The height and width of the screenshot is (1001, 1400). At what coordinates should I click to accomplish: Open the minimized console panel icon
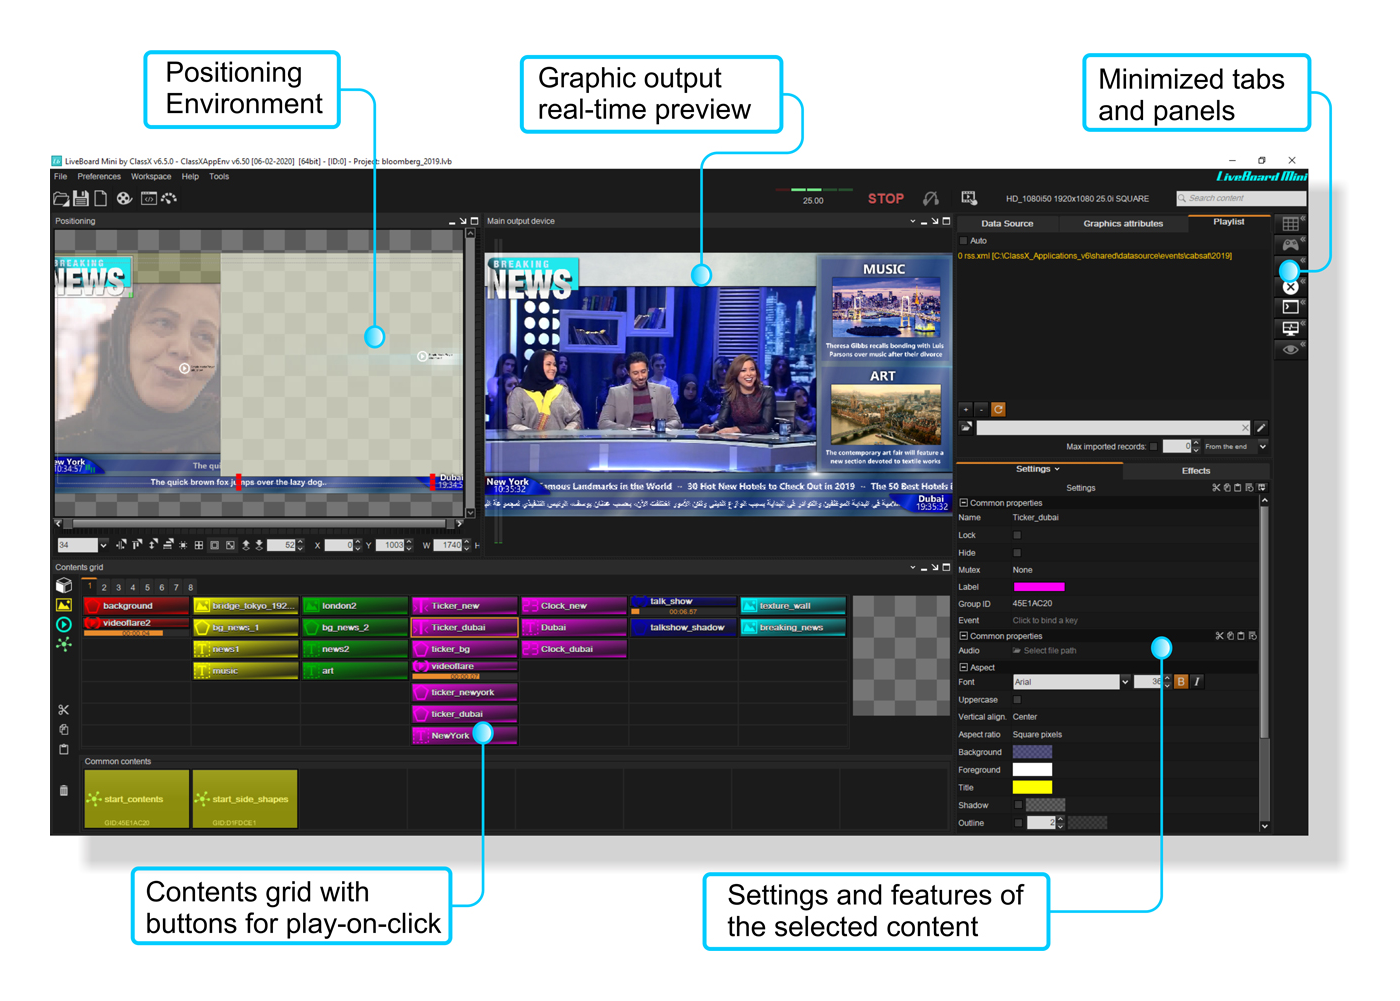(x=1290, y=307)
